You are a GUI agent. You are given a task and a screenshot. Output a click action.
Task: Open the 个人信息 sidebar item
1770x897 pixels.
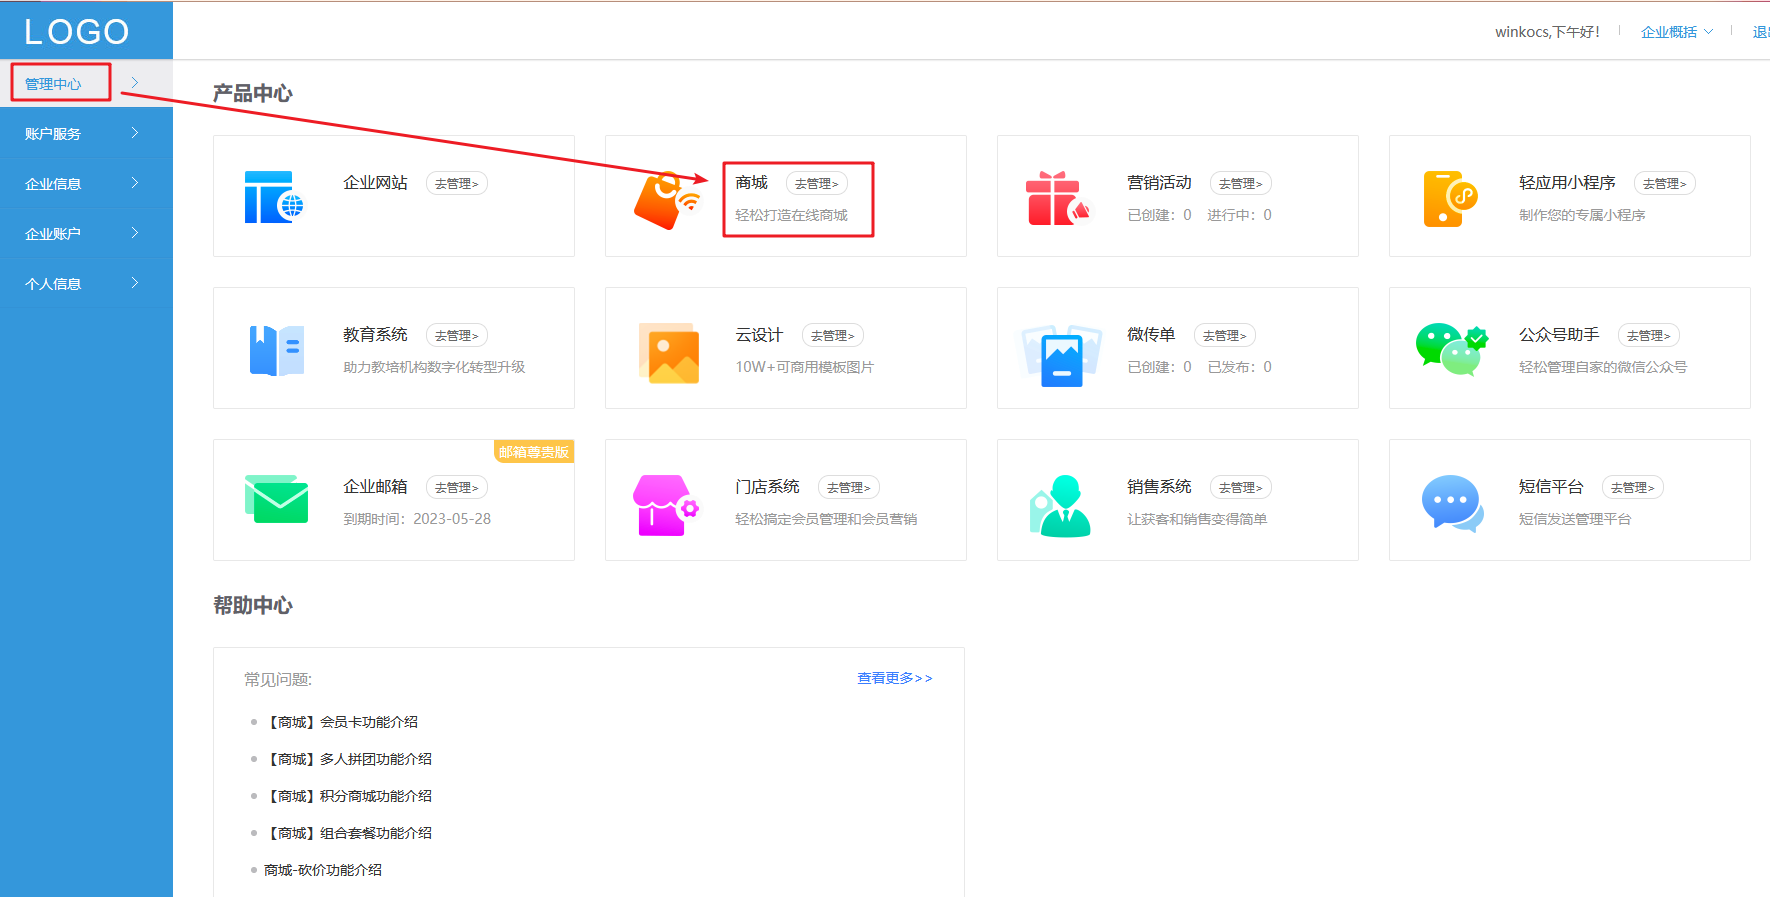[x=86, y=283]
